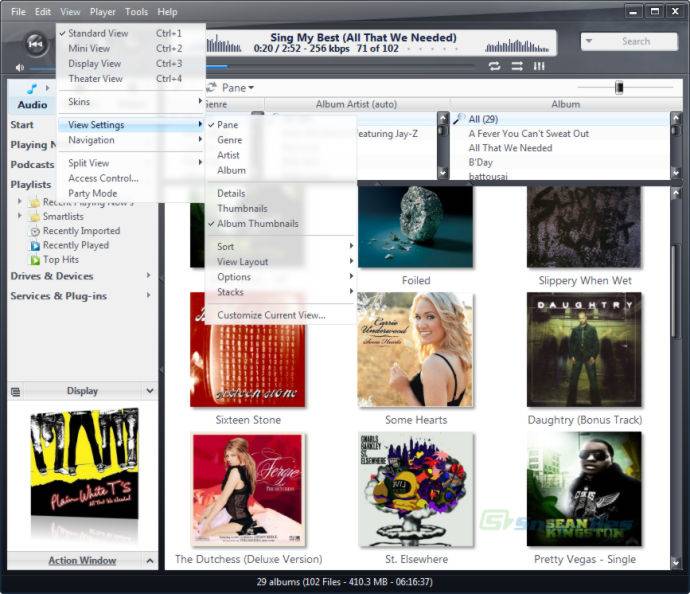Screen dimensions: 690x594
Task: Switch to Theater View
Action: pos(130,79)
